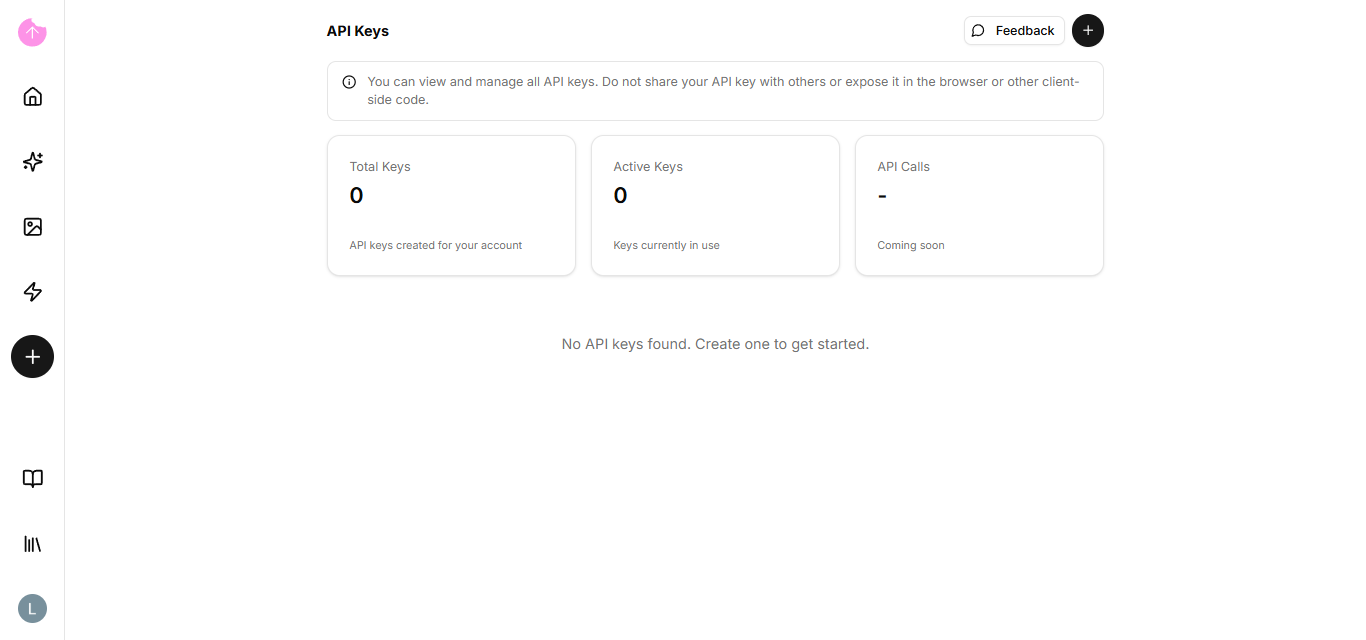1366x640 pixels.
Task: Open documentation via the open book icon
Action: tap(32, 479)
